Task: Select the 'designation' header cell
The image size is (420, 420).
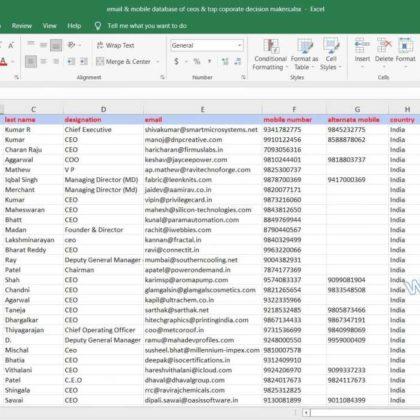Action: [103, 120]
